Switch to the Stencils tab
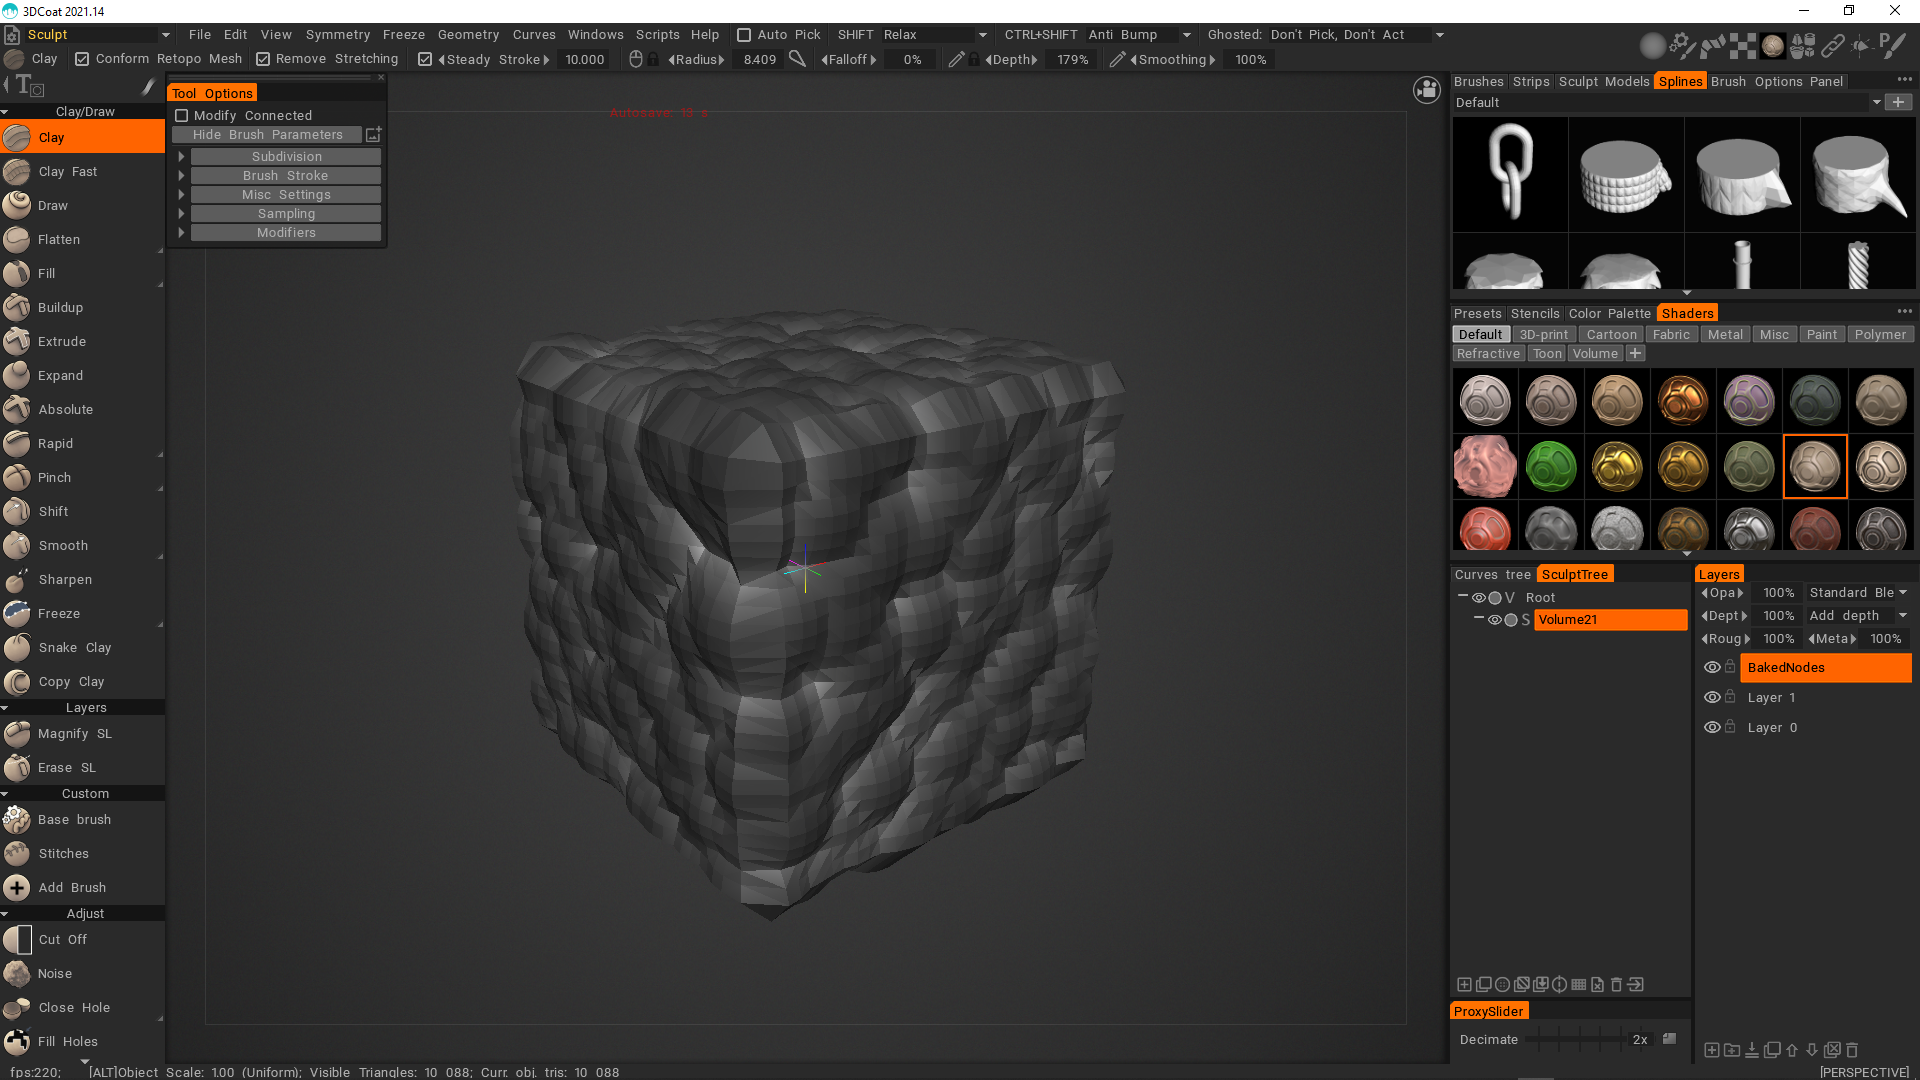The image size is (1920, 1080). [x=1535, y=314]
